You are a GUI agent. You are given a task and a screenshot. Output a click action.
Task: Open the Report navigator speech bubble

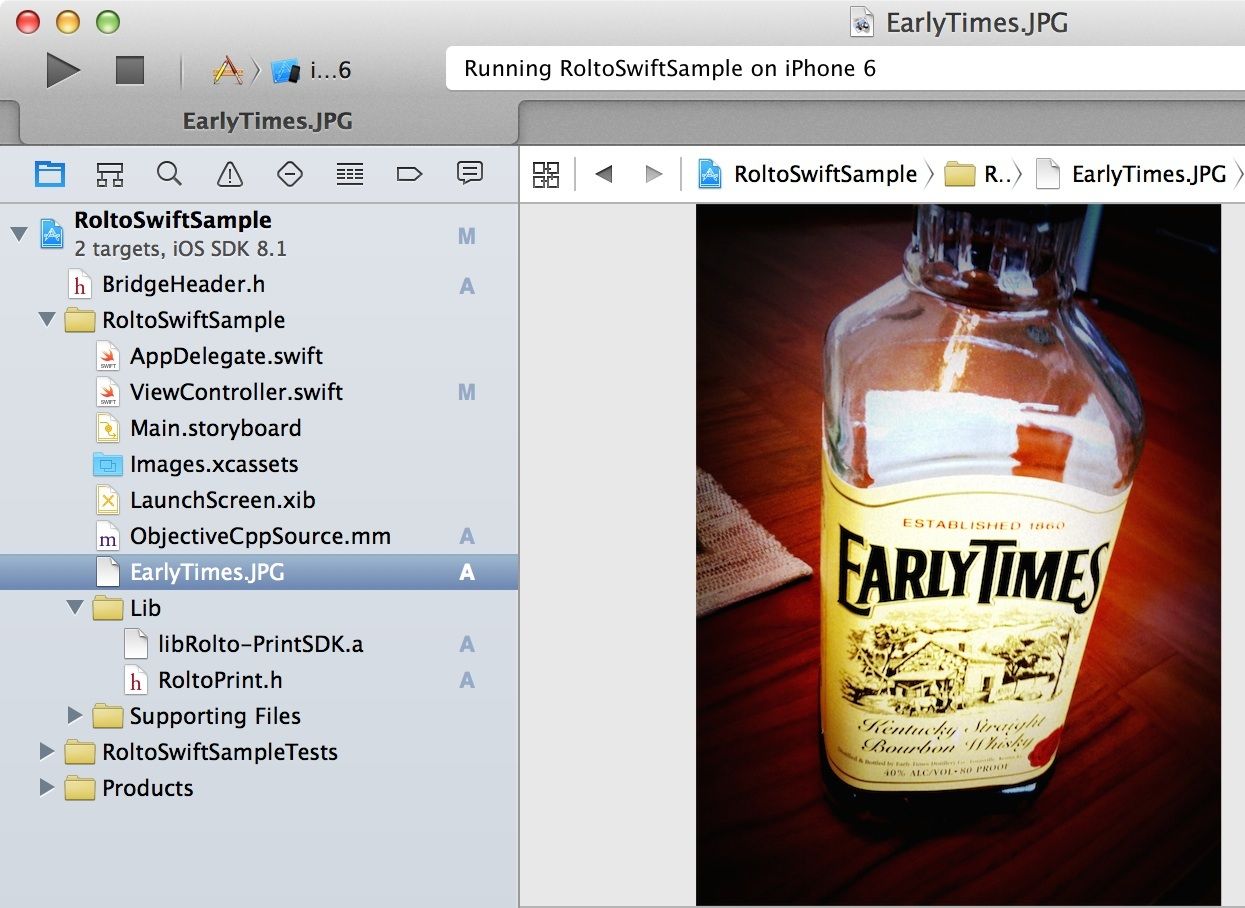coord(470,173)
